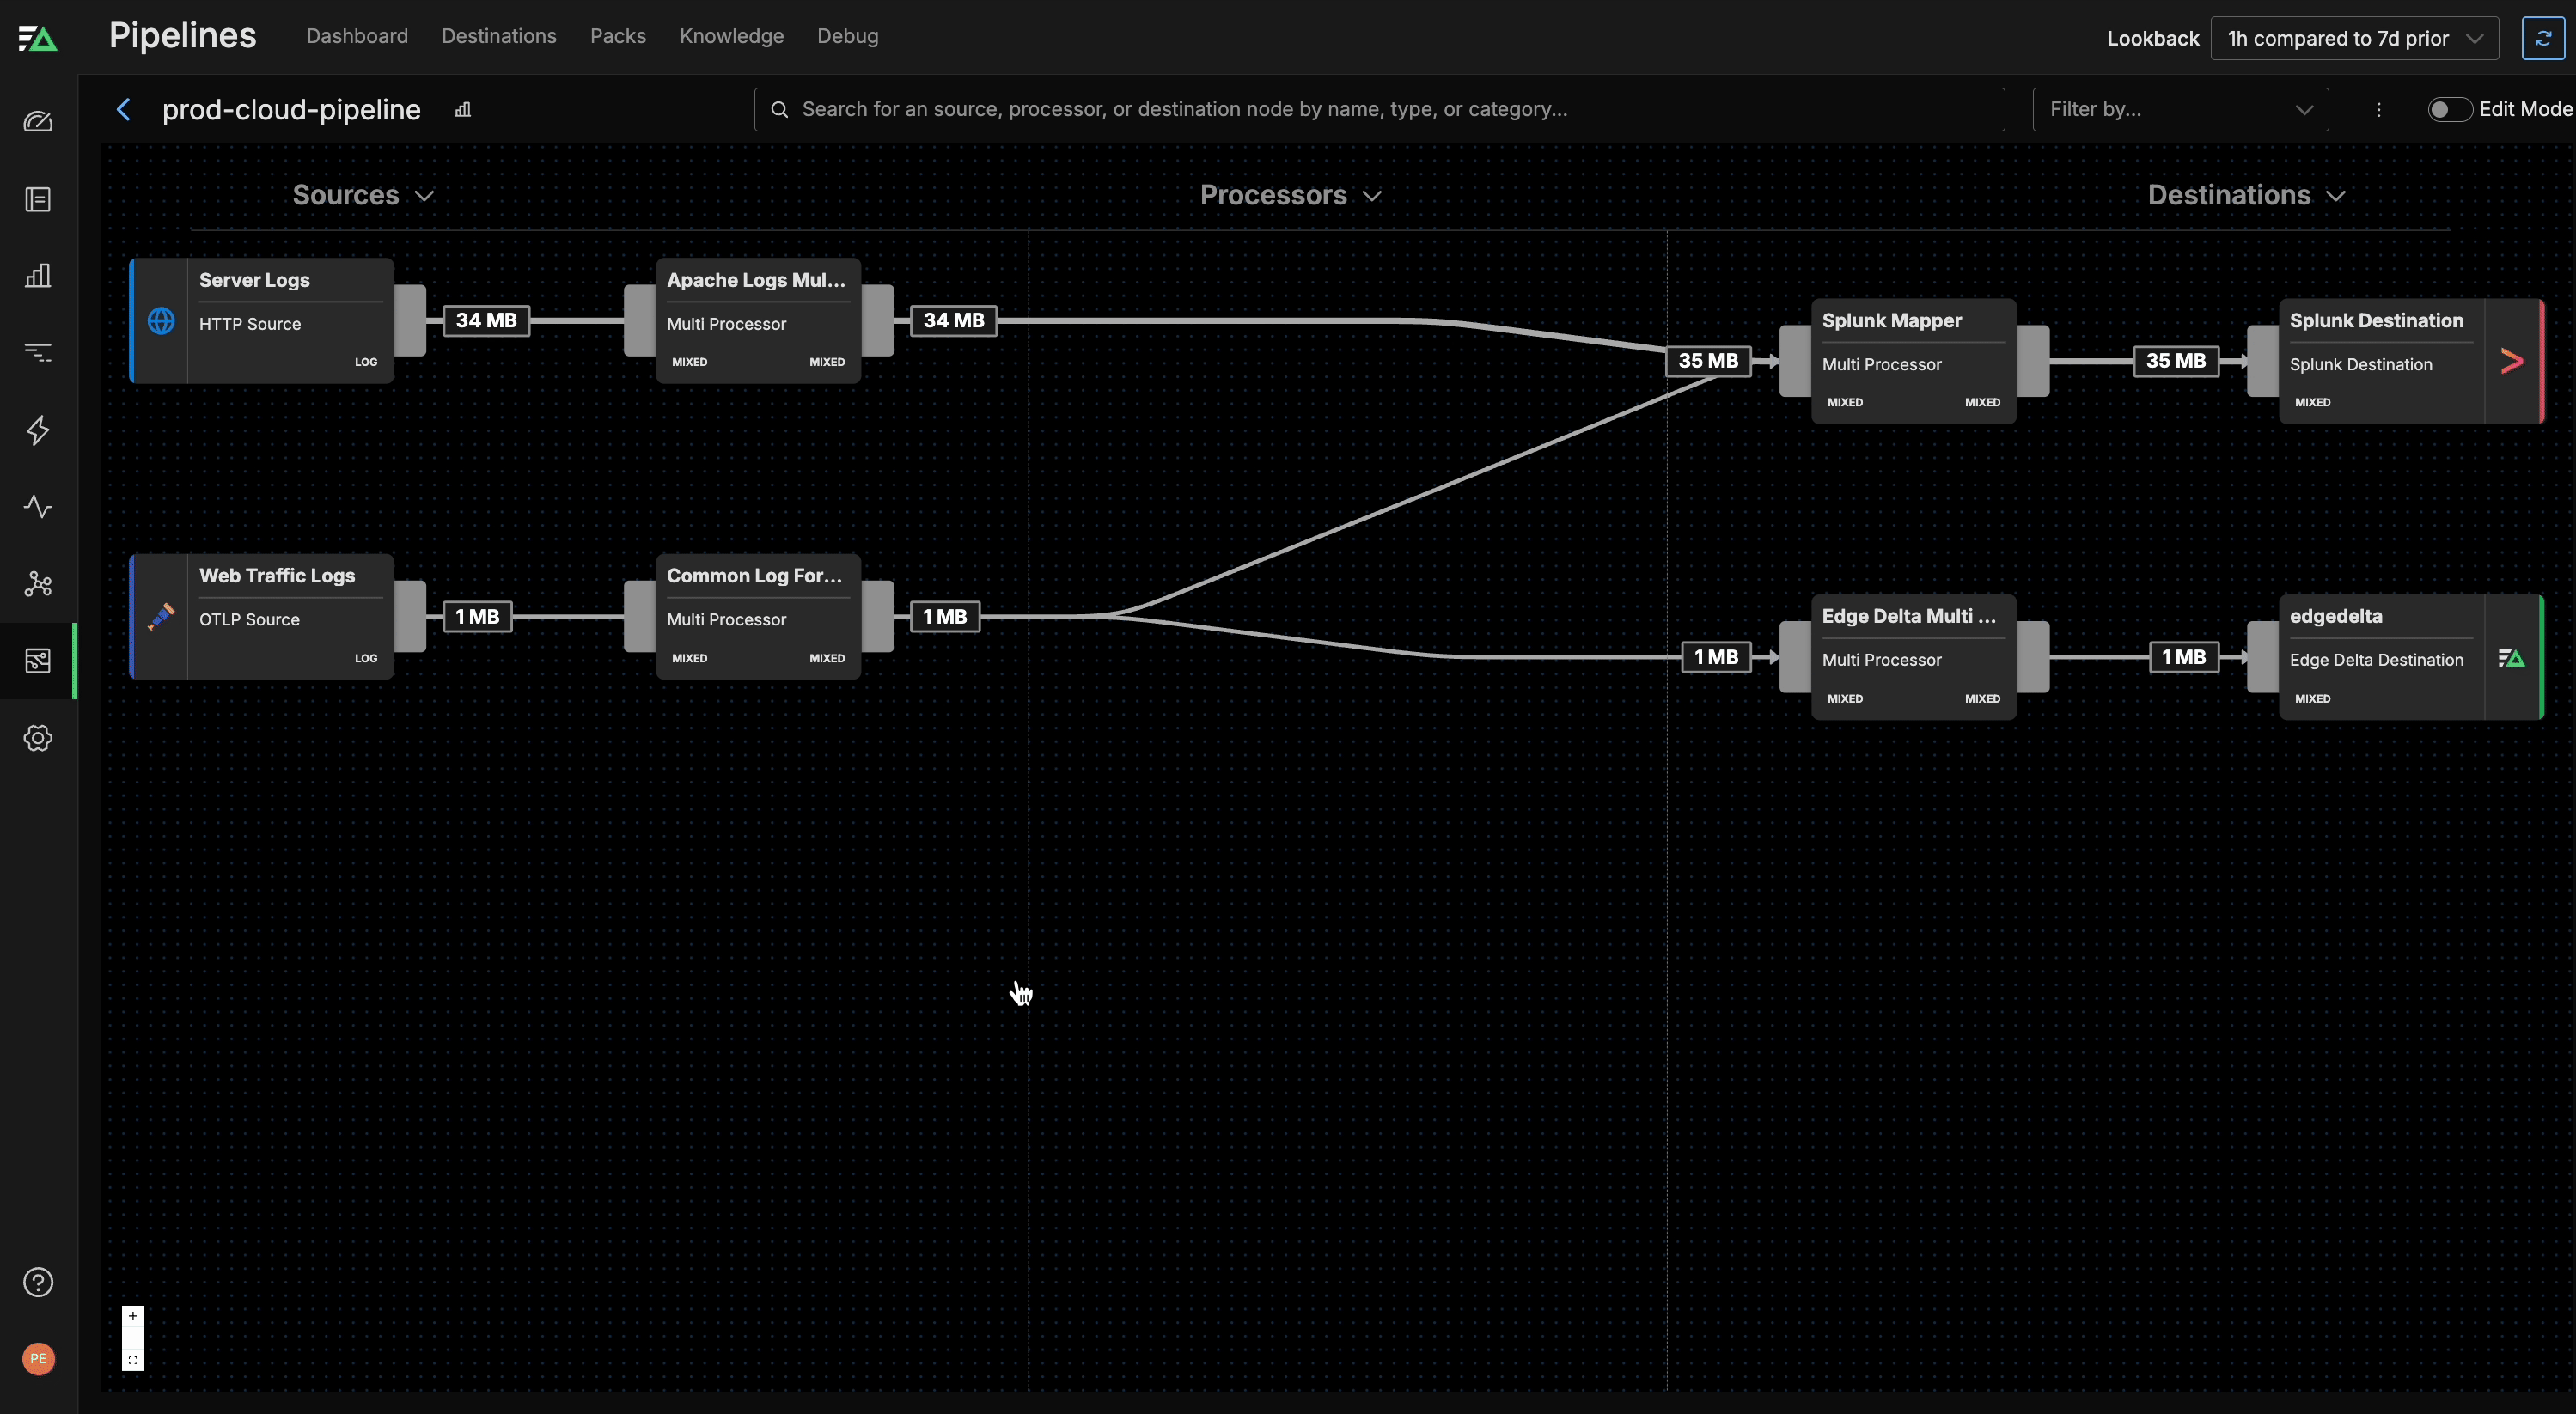
Task: Open the gauge dashboard icon in sidebar
Action: (x=38, y=122)
